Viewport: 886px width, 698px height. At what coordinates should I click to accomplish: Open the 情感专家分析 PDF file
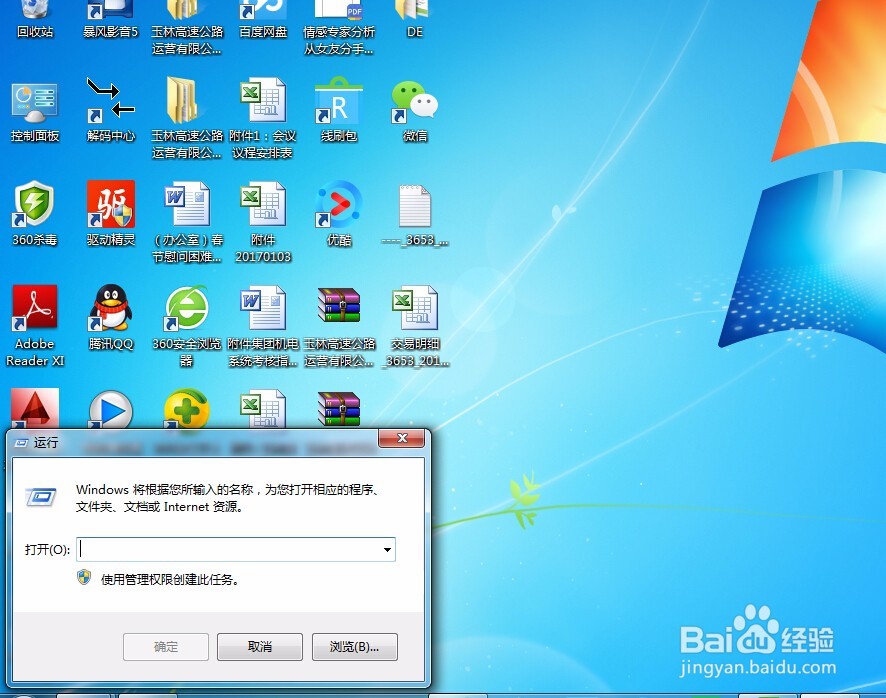point(338,27)
